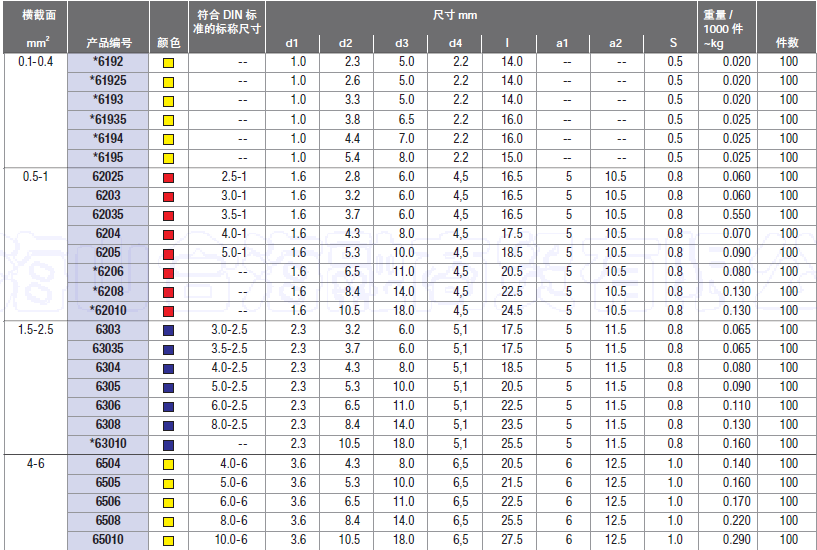Pick the yellow swatch in row 6504
This screenshot has height=550, width=817.
point(168,464)
